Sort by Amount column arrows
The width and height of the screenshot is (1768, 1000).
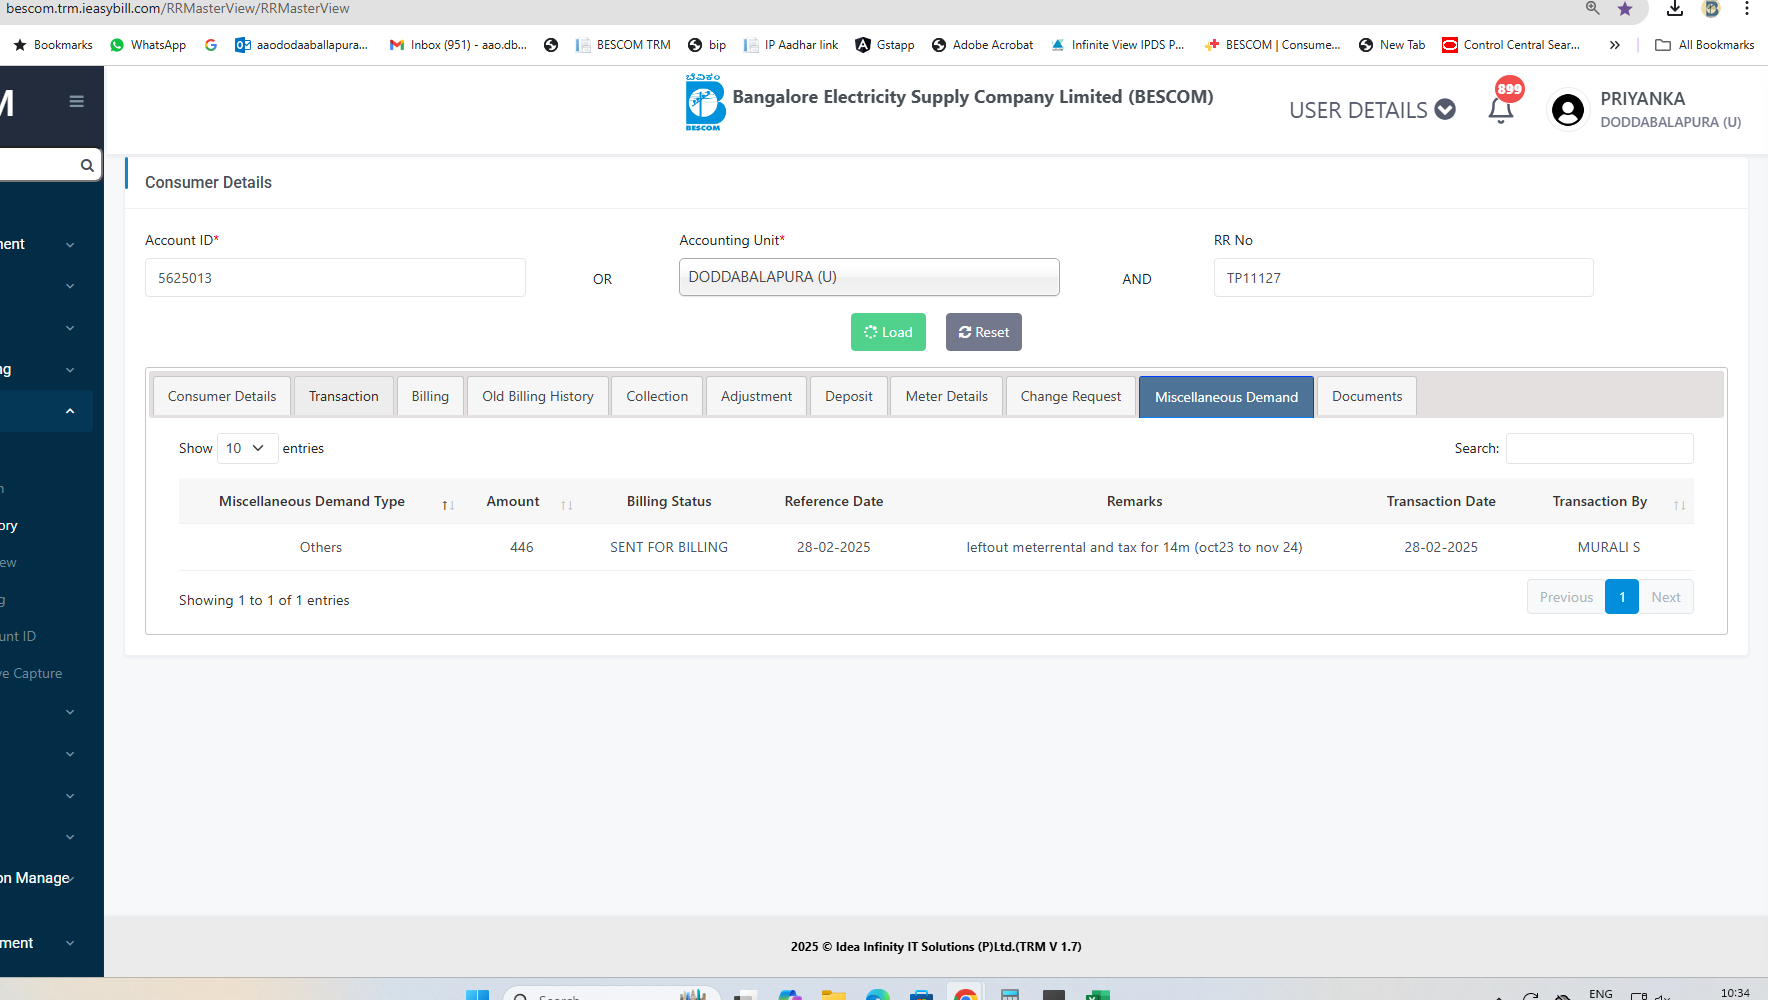(567, 505)
